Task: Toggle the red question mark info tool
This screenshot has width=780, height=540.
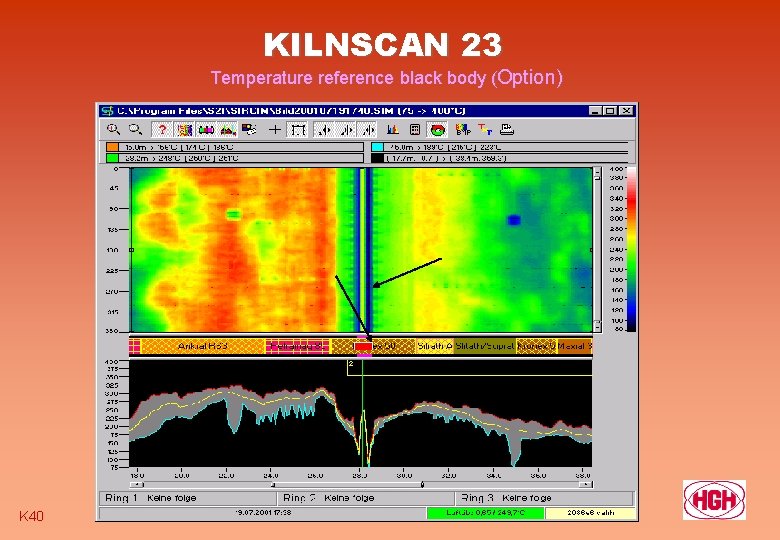Action: (162, 130)
